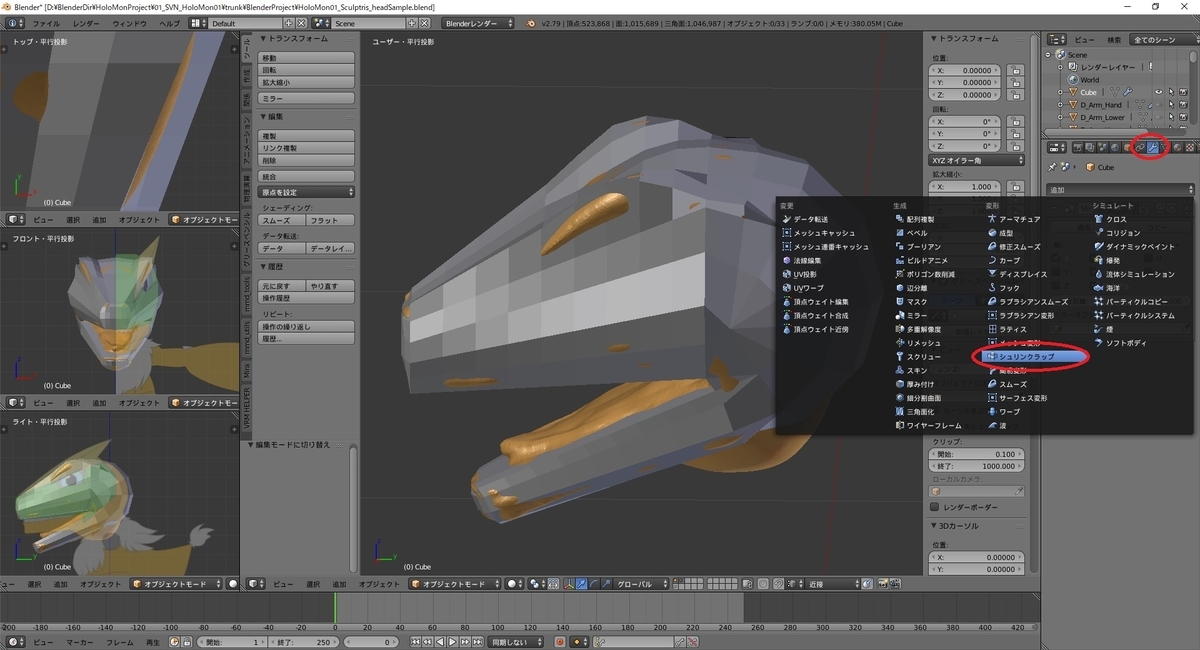Click the リンク複製 button
This screenshot has height=650, width=1200.
click(x=307, y=148)
